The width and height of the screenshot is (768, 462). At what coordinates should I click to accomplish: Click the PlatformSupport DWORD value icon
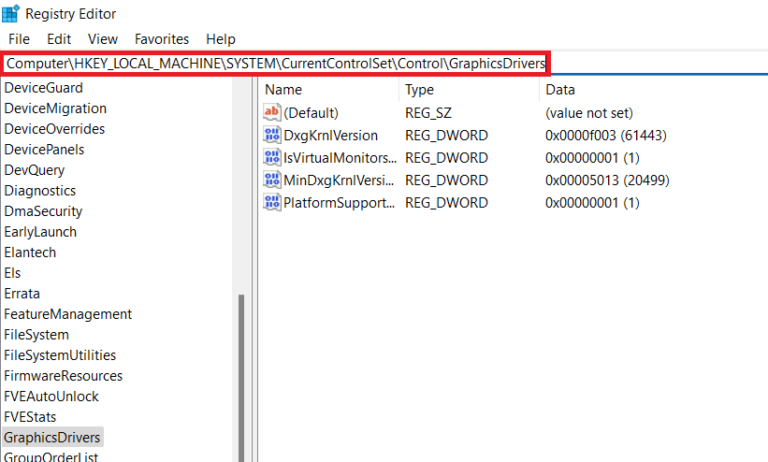272,202
